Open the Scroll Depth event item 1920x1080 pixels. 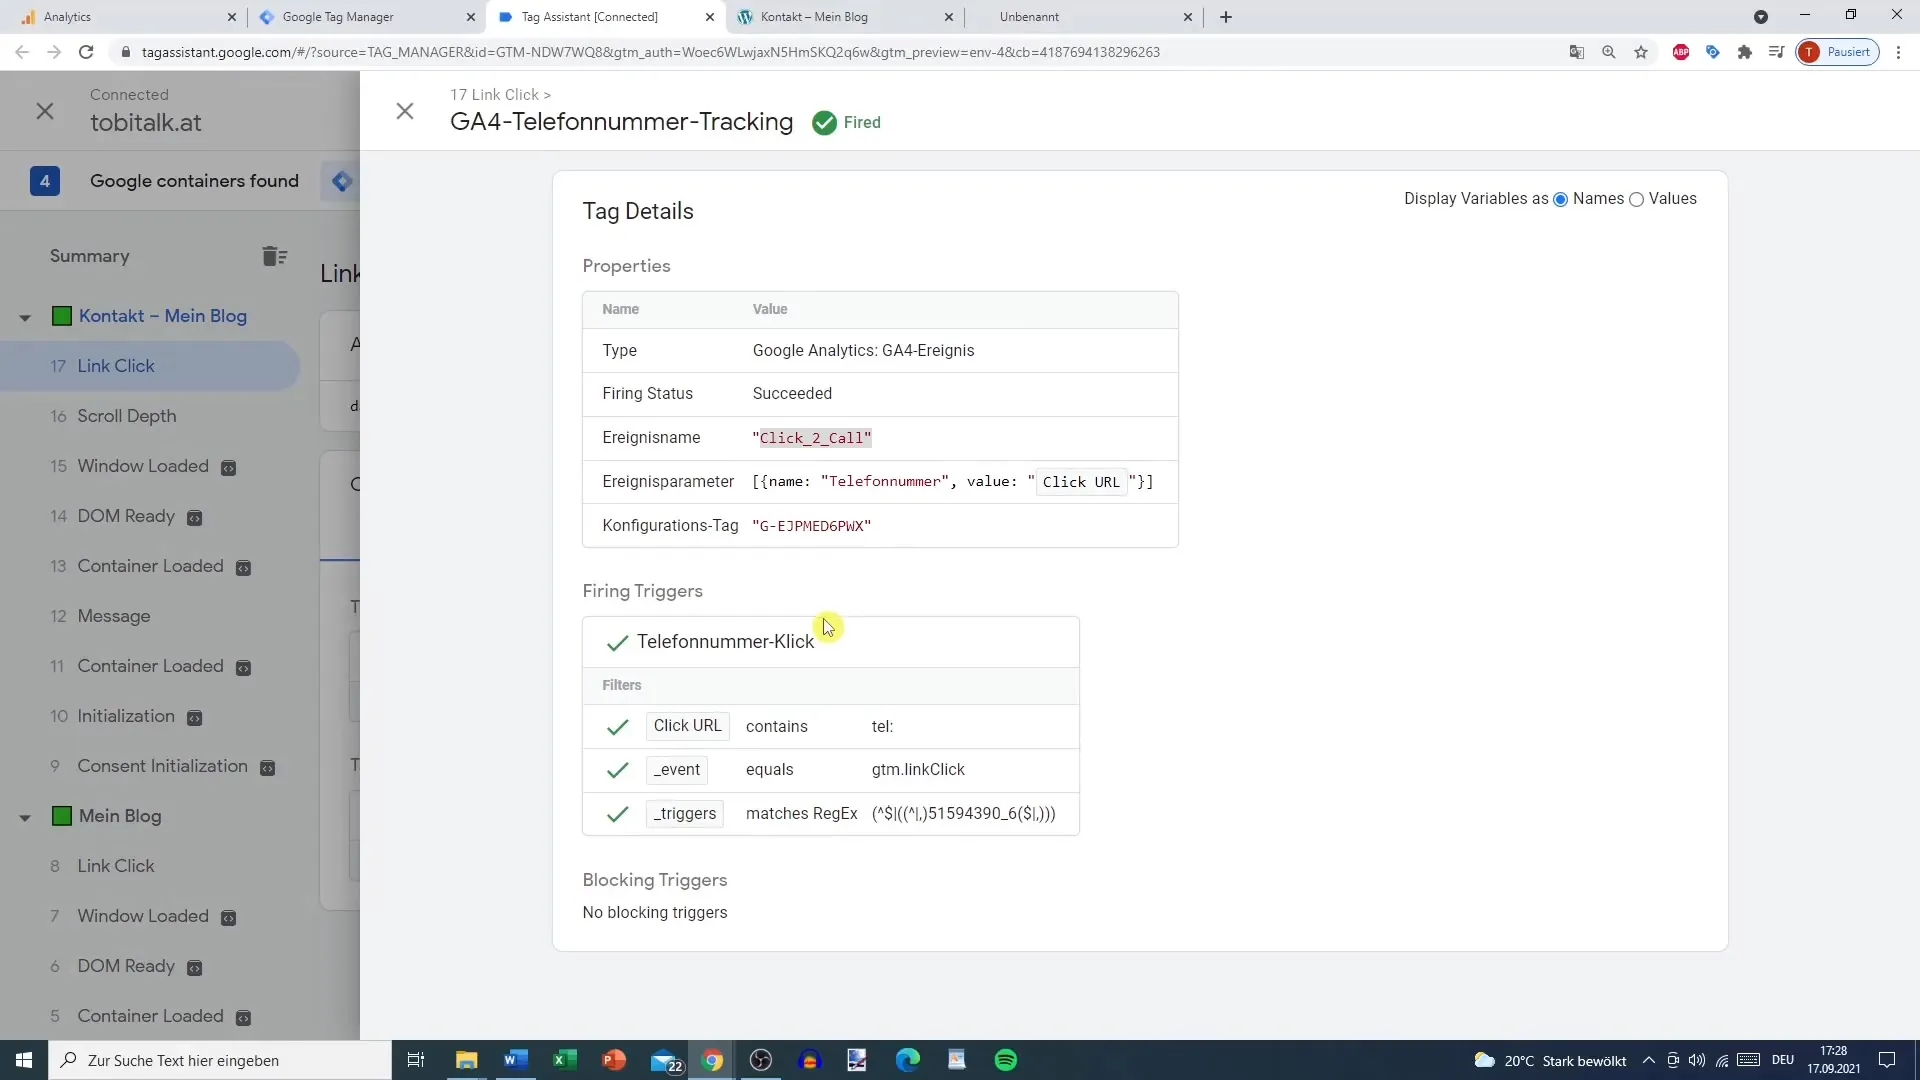[x=127, y=415]
